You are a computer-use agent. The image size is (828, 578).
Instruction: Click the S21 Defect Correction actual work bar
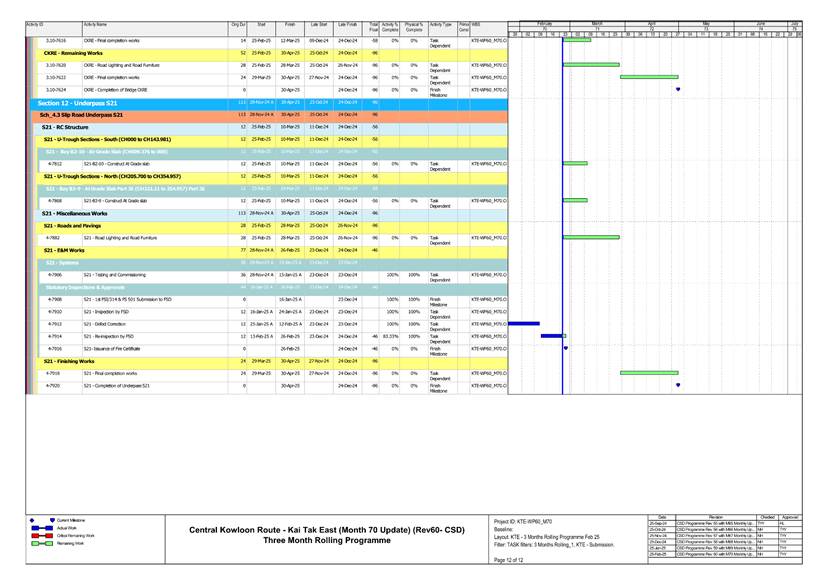point(524,323)
